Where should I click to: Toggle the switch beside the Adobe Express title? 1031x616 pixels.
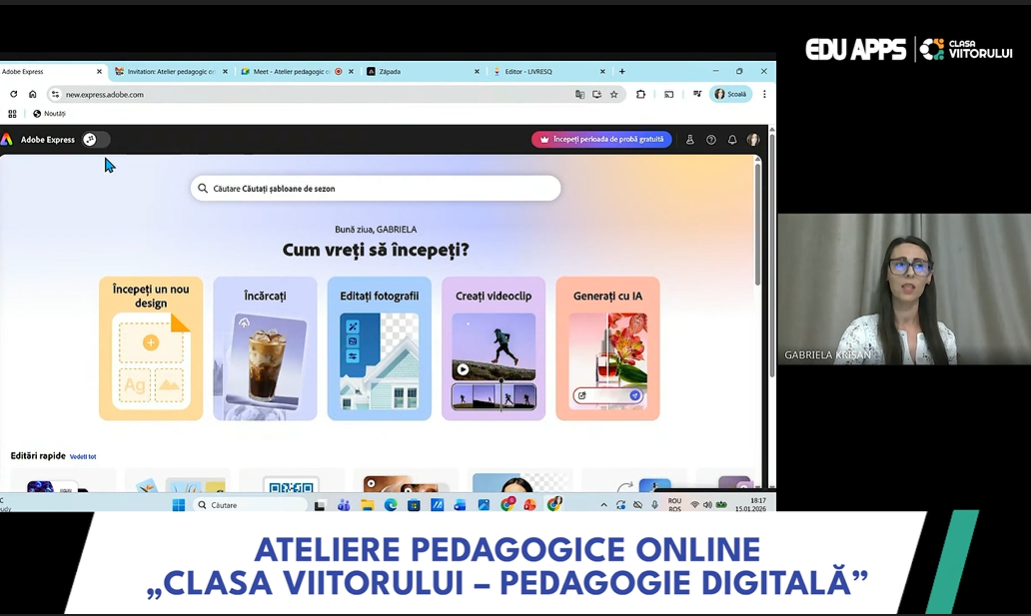(x=95, y=139)
